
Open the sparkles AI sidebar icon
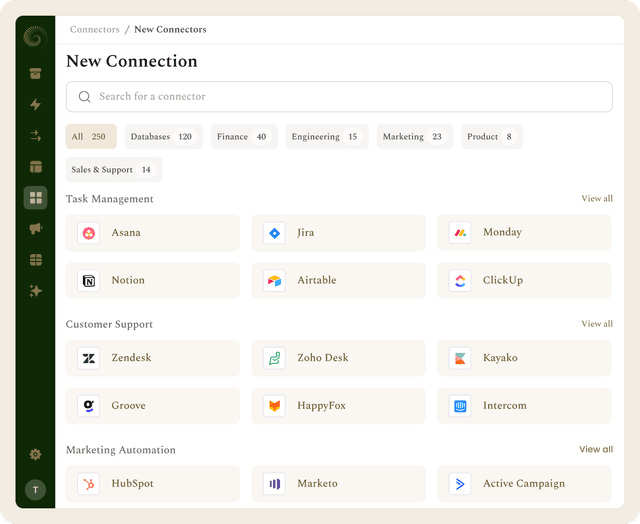[x=36, y=291]
